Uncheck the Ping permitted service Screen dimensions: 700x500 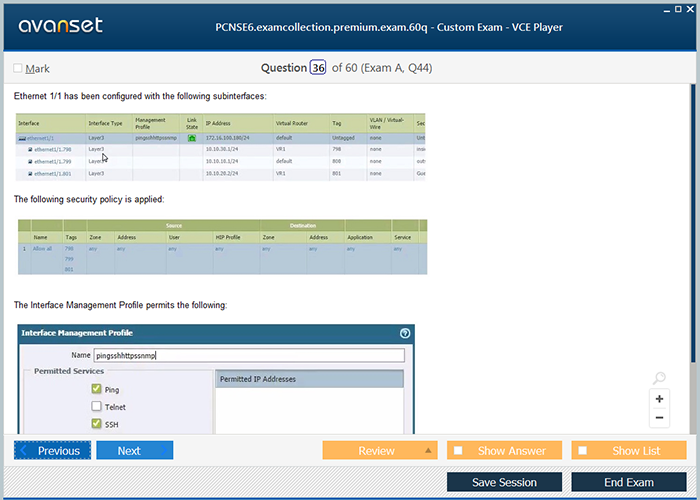click(x=97, y=389)
